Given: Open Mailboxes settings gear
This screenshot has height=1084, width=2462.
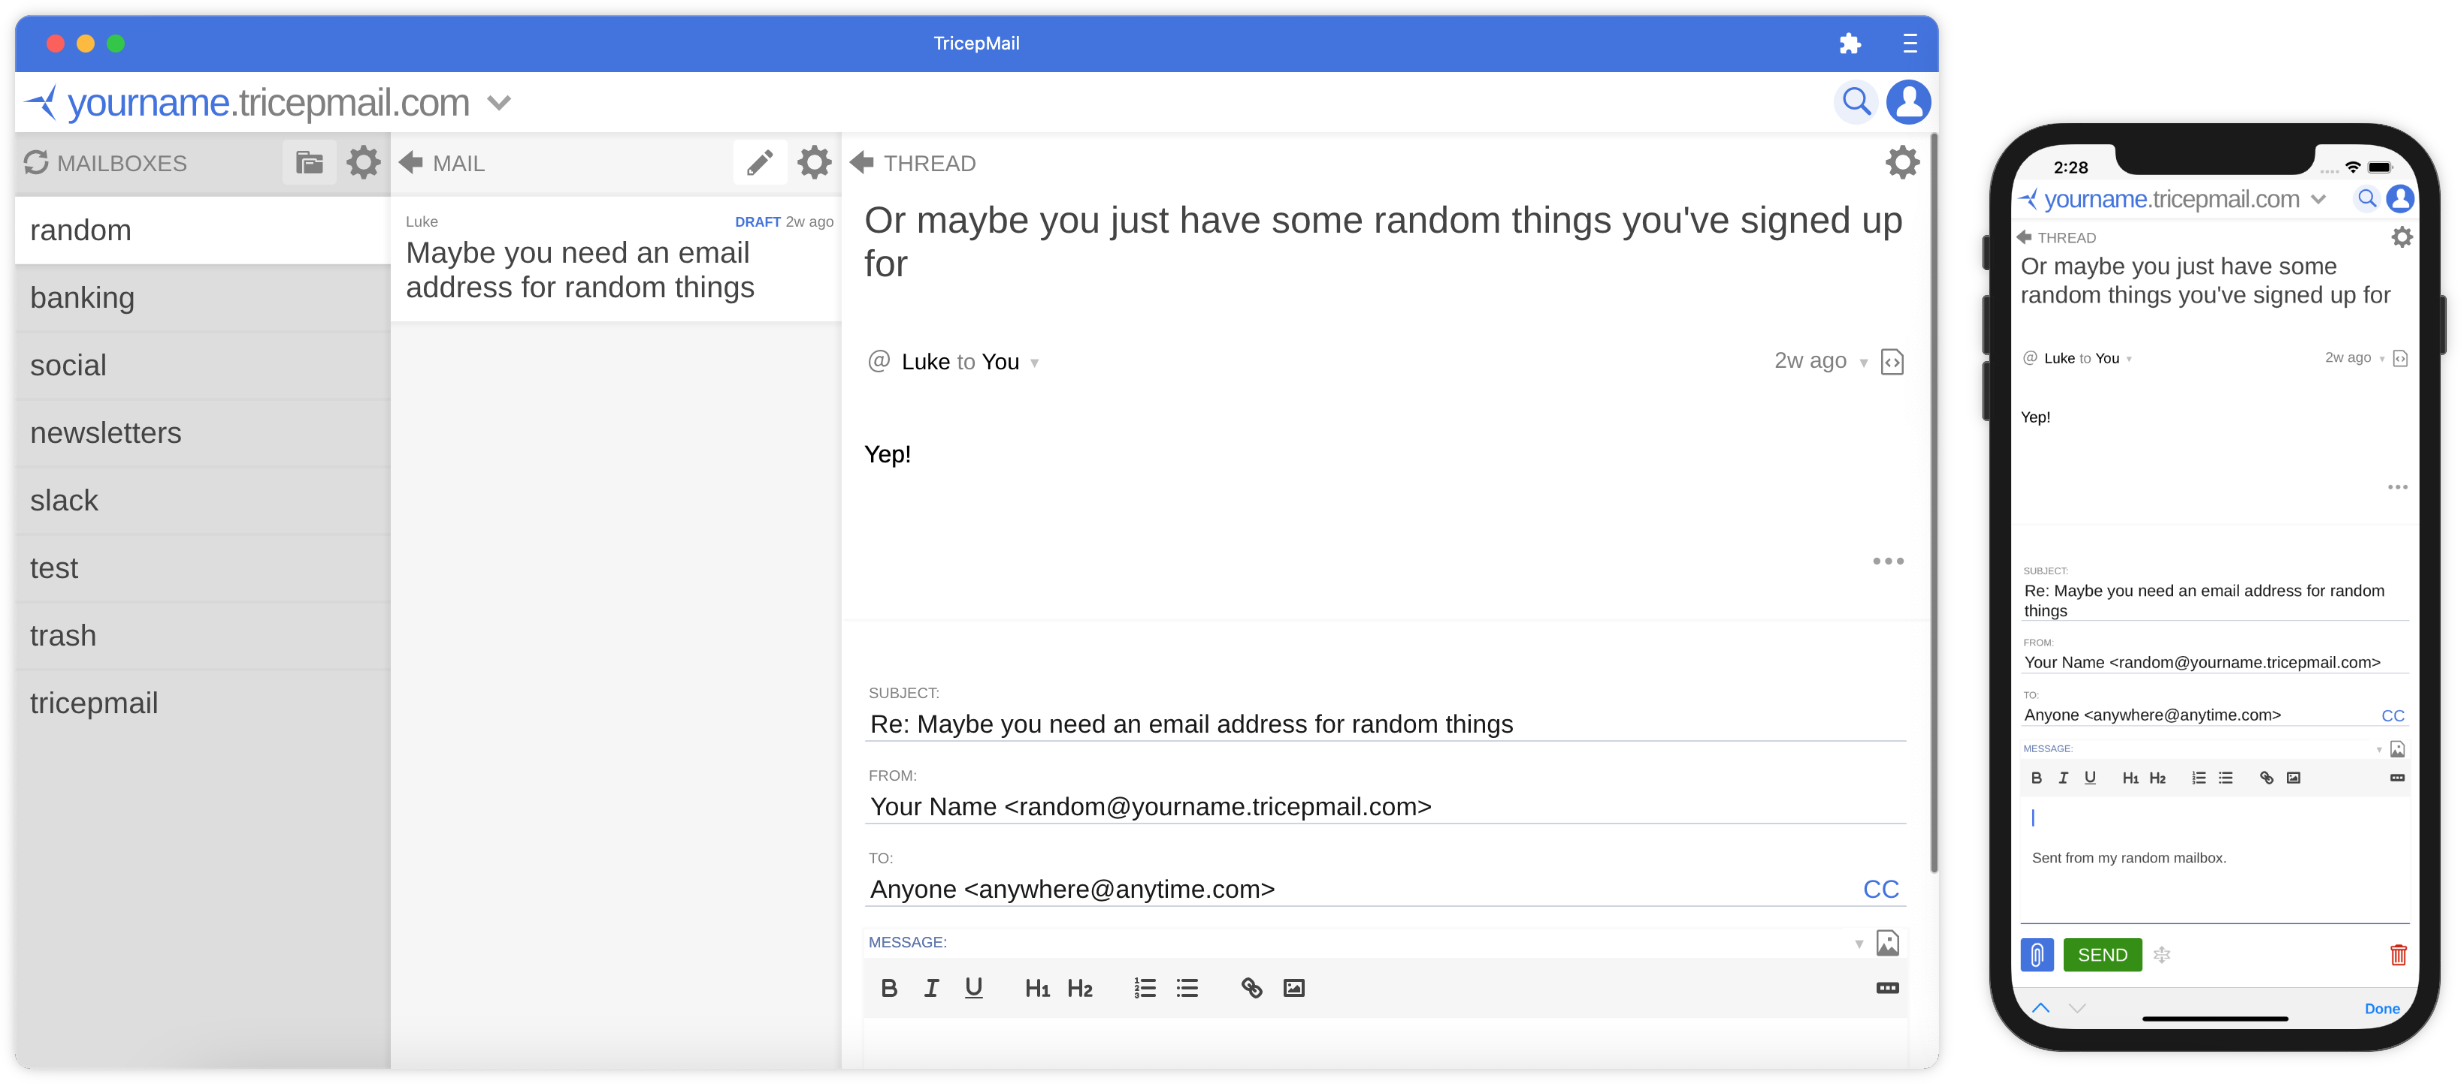Looking at the screenshot, I should [x=363, y=162].
